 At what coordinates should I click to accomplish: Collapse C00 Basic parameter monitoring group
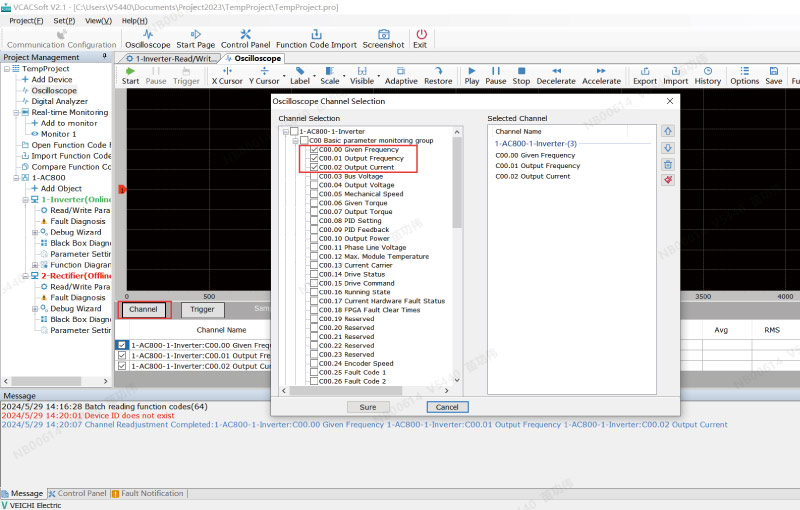coord(295,140)
